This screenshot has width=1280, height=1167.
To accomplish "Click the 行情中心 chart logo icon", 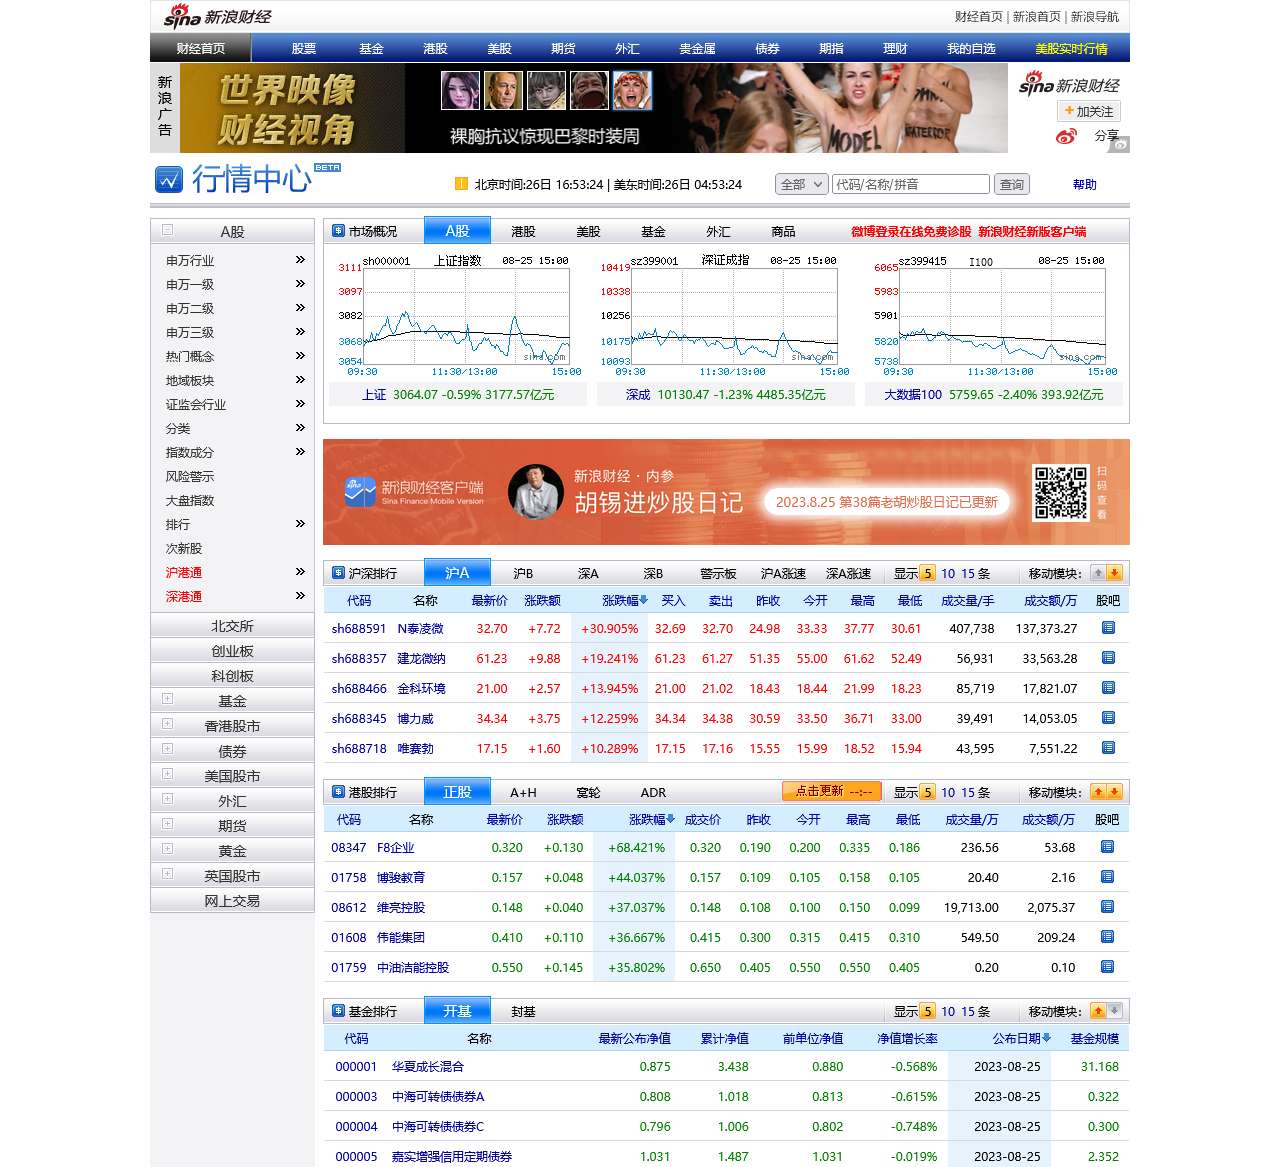I will click(171, 179).
